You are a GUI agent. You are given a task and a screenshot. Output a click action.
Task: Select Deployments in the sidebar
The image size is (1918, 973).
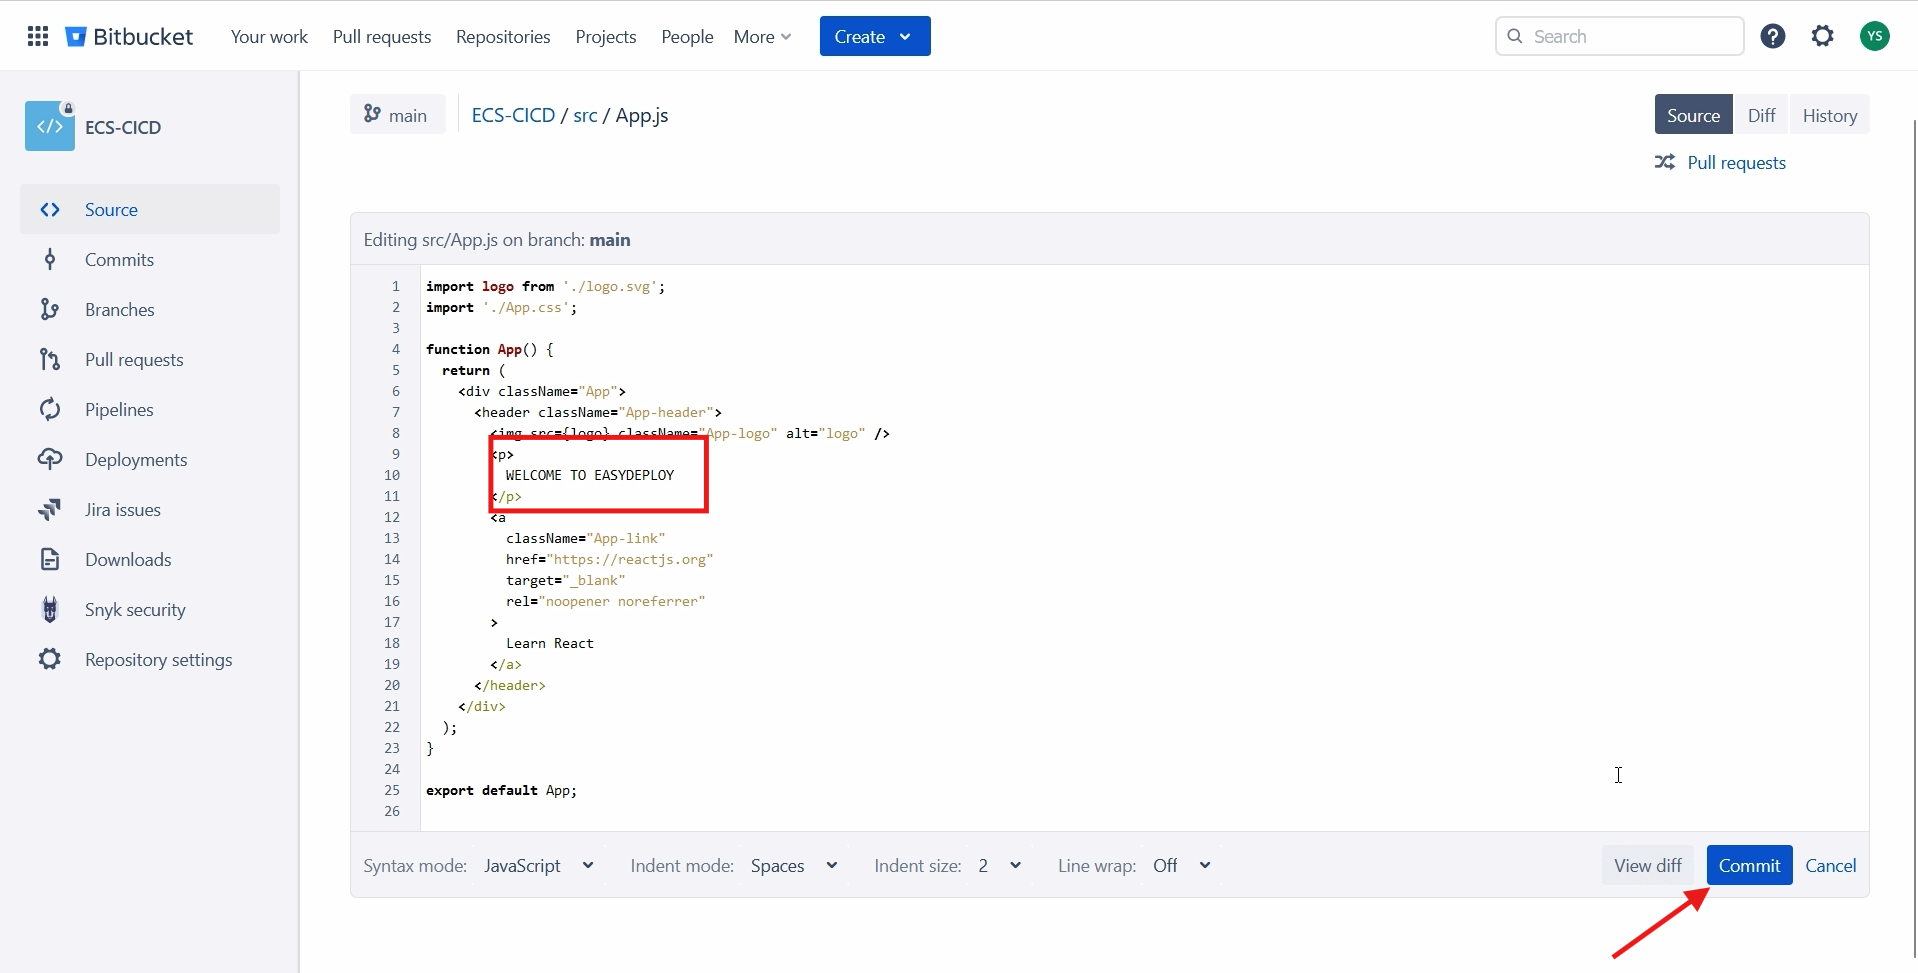(x=150, y=459)
